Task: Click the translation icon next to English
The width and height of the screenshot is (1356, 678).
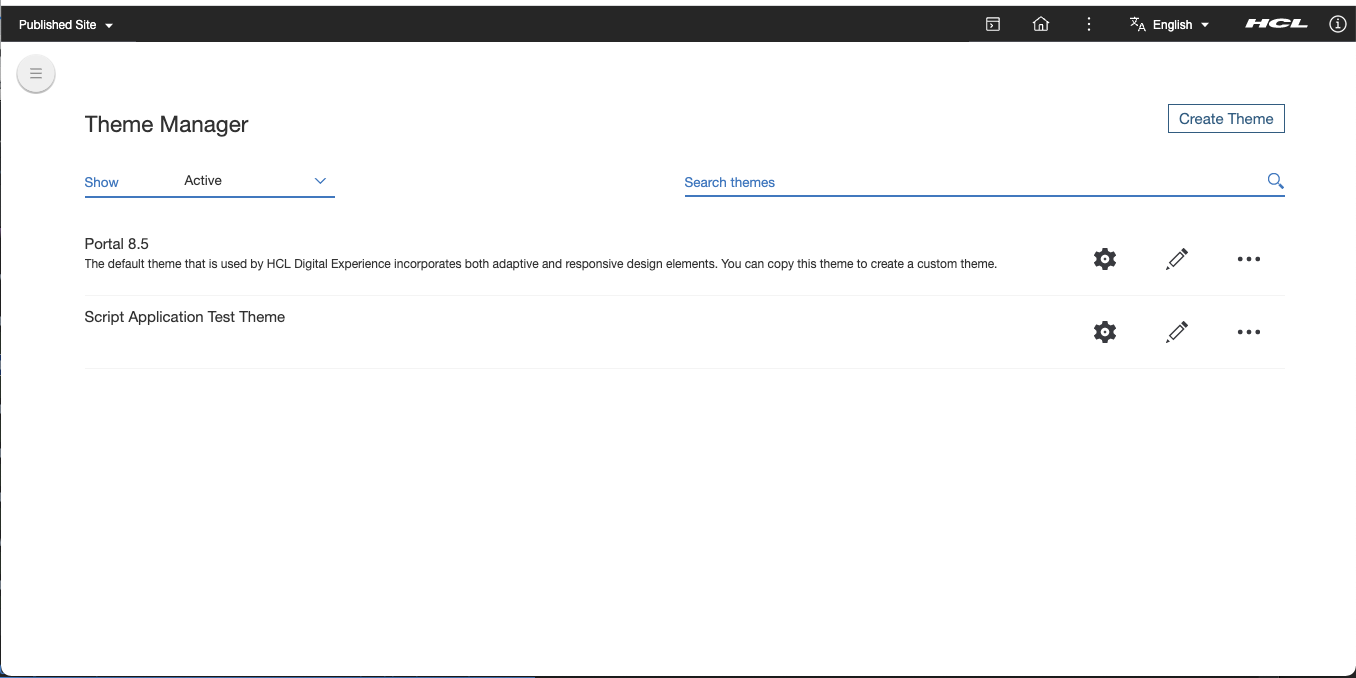Action: [x=1136, y=23]
